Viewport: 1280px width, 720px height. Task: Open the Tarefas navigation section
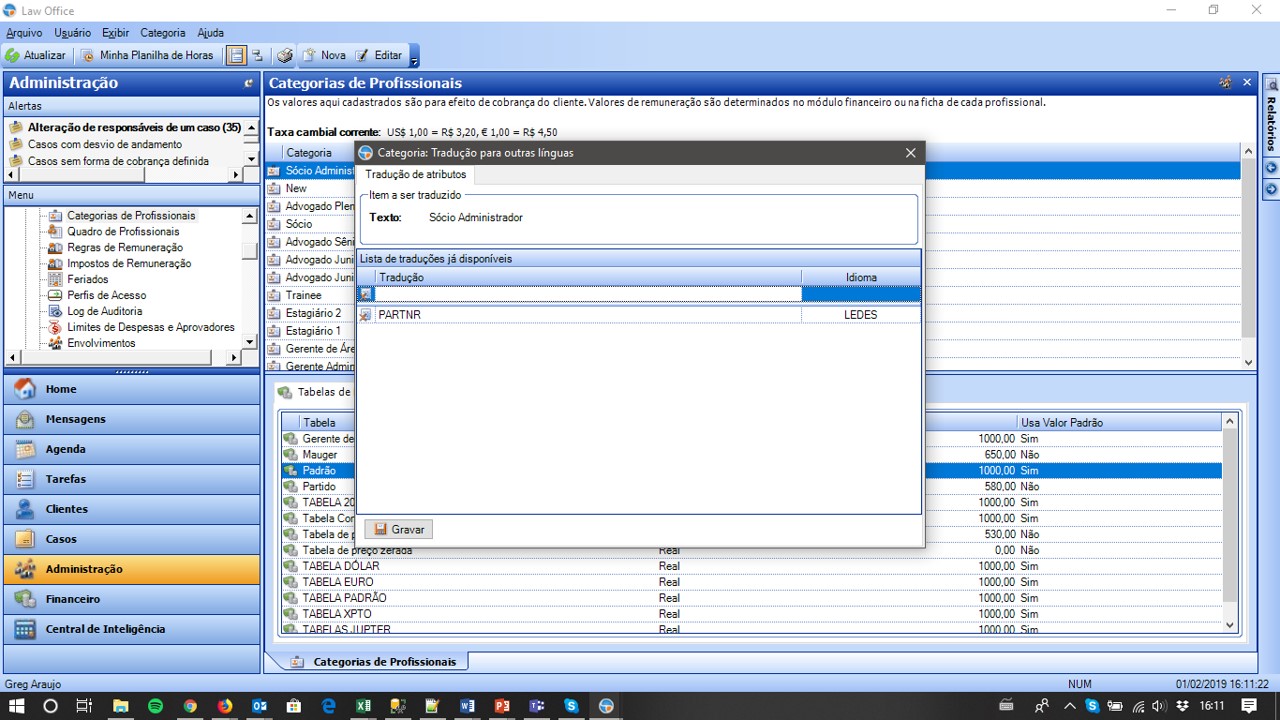point(131,479)
